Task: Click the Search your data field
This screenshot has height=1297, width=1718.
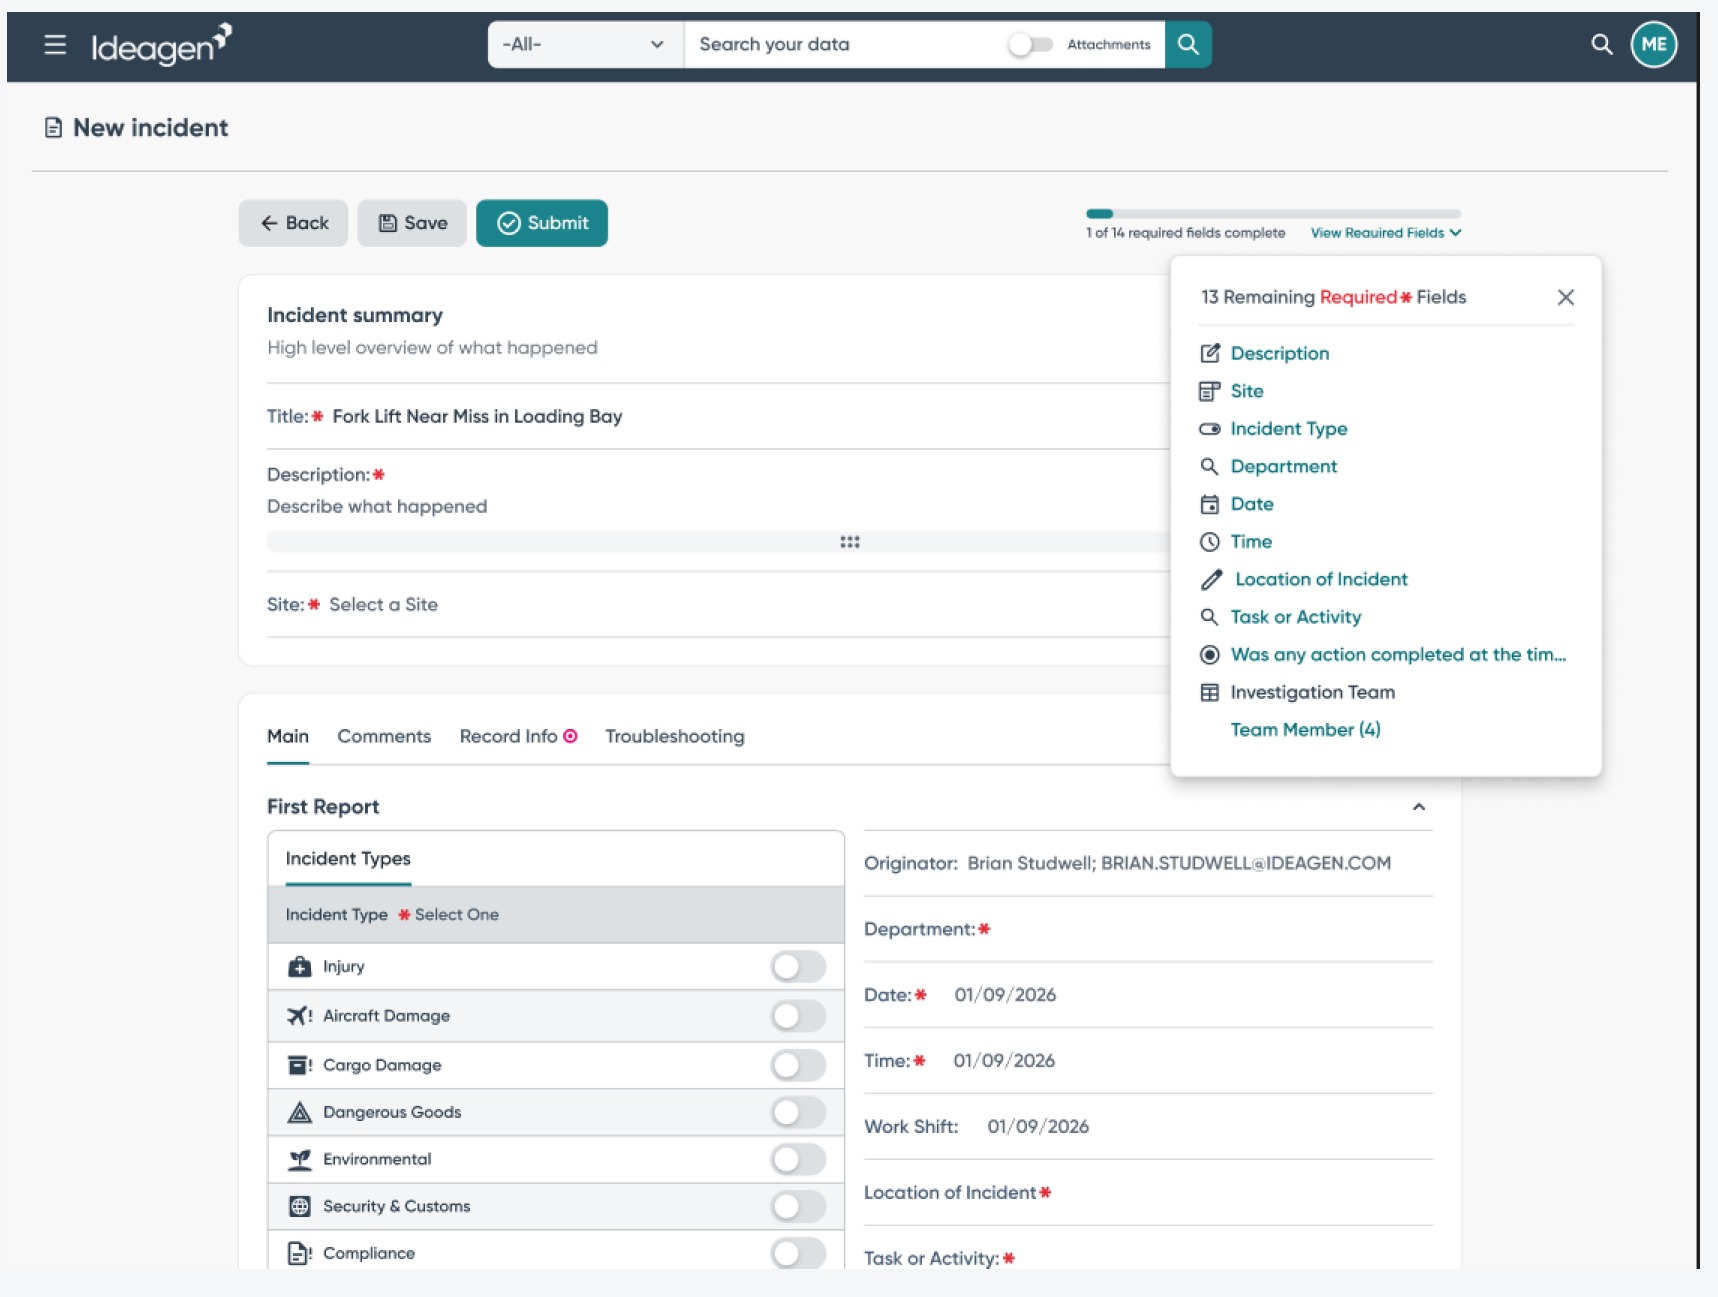Action: coord(848,44)
